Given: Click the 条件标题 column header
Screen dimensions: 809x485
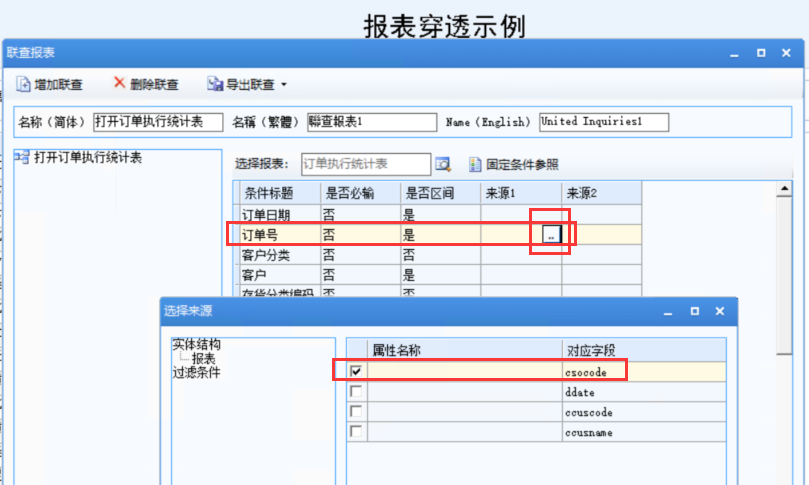Looking at the screenshot, I should tap(280, 193).
